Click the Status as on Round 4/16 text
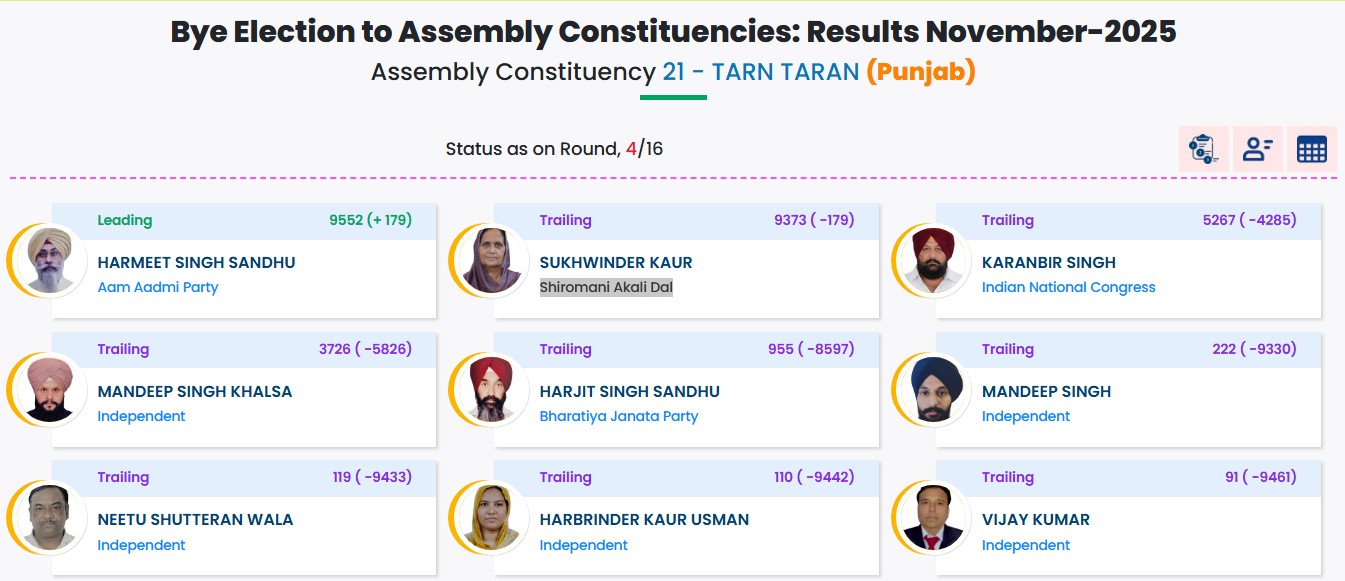Screen dimensions: 1345x581 [x=554, y=150]
